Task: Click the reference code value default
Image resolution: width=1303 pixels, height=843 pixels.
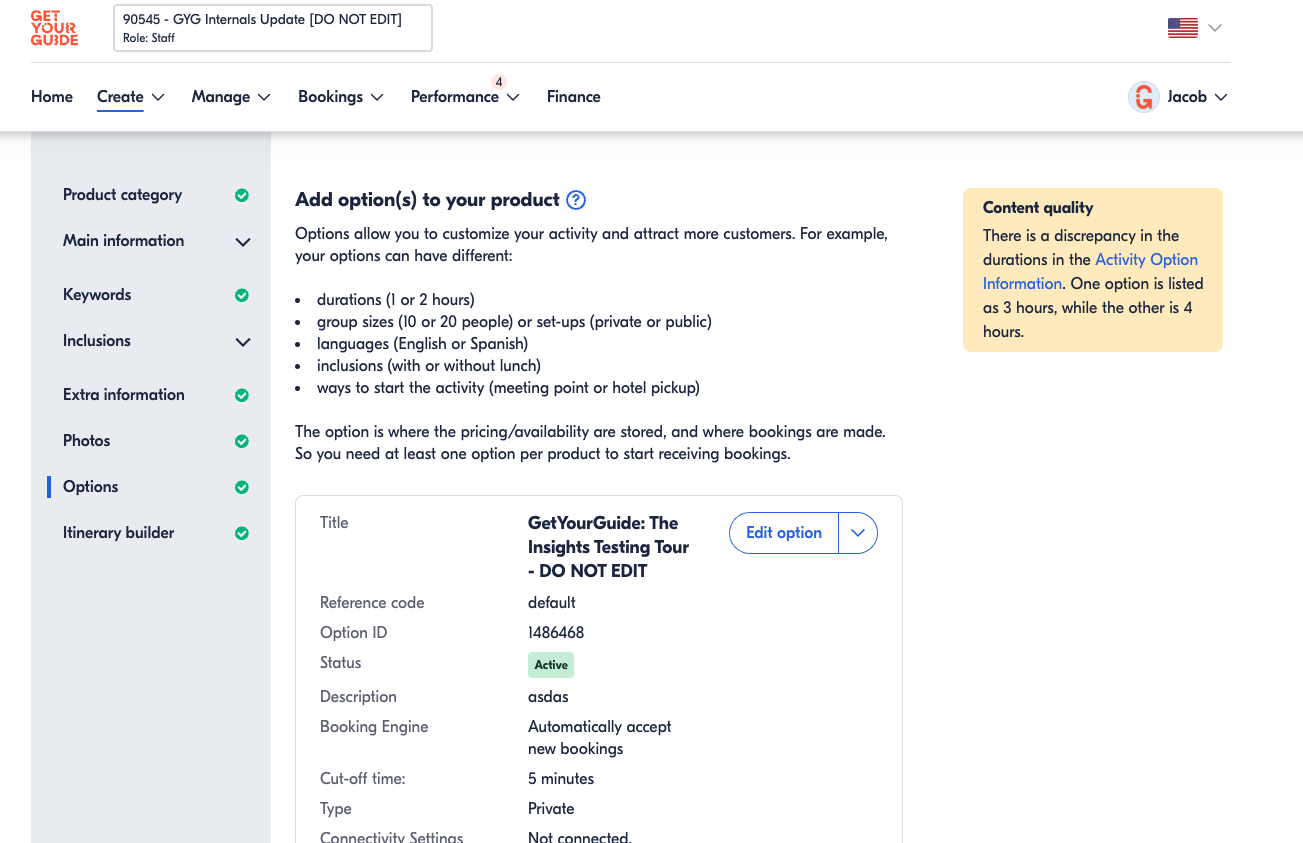Action: [x=552, y=603]
